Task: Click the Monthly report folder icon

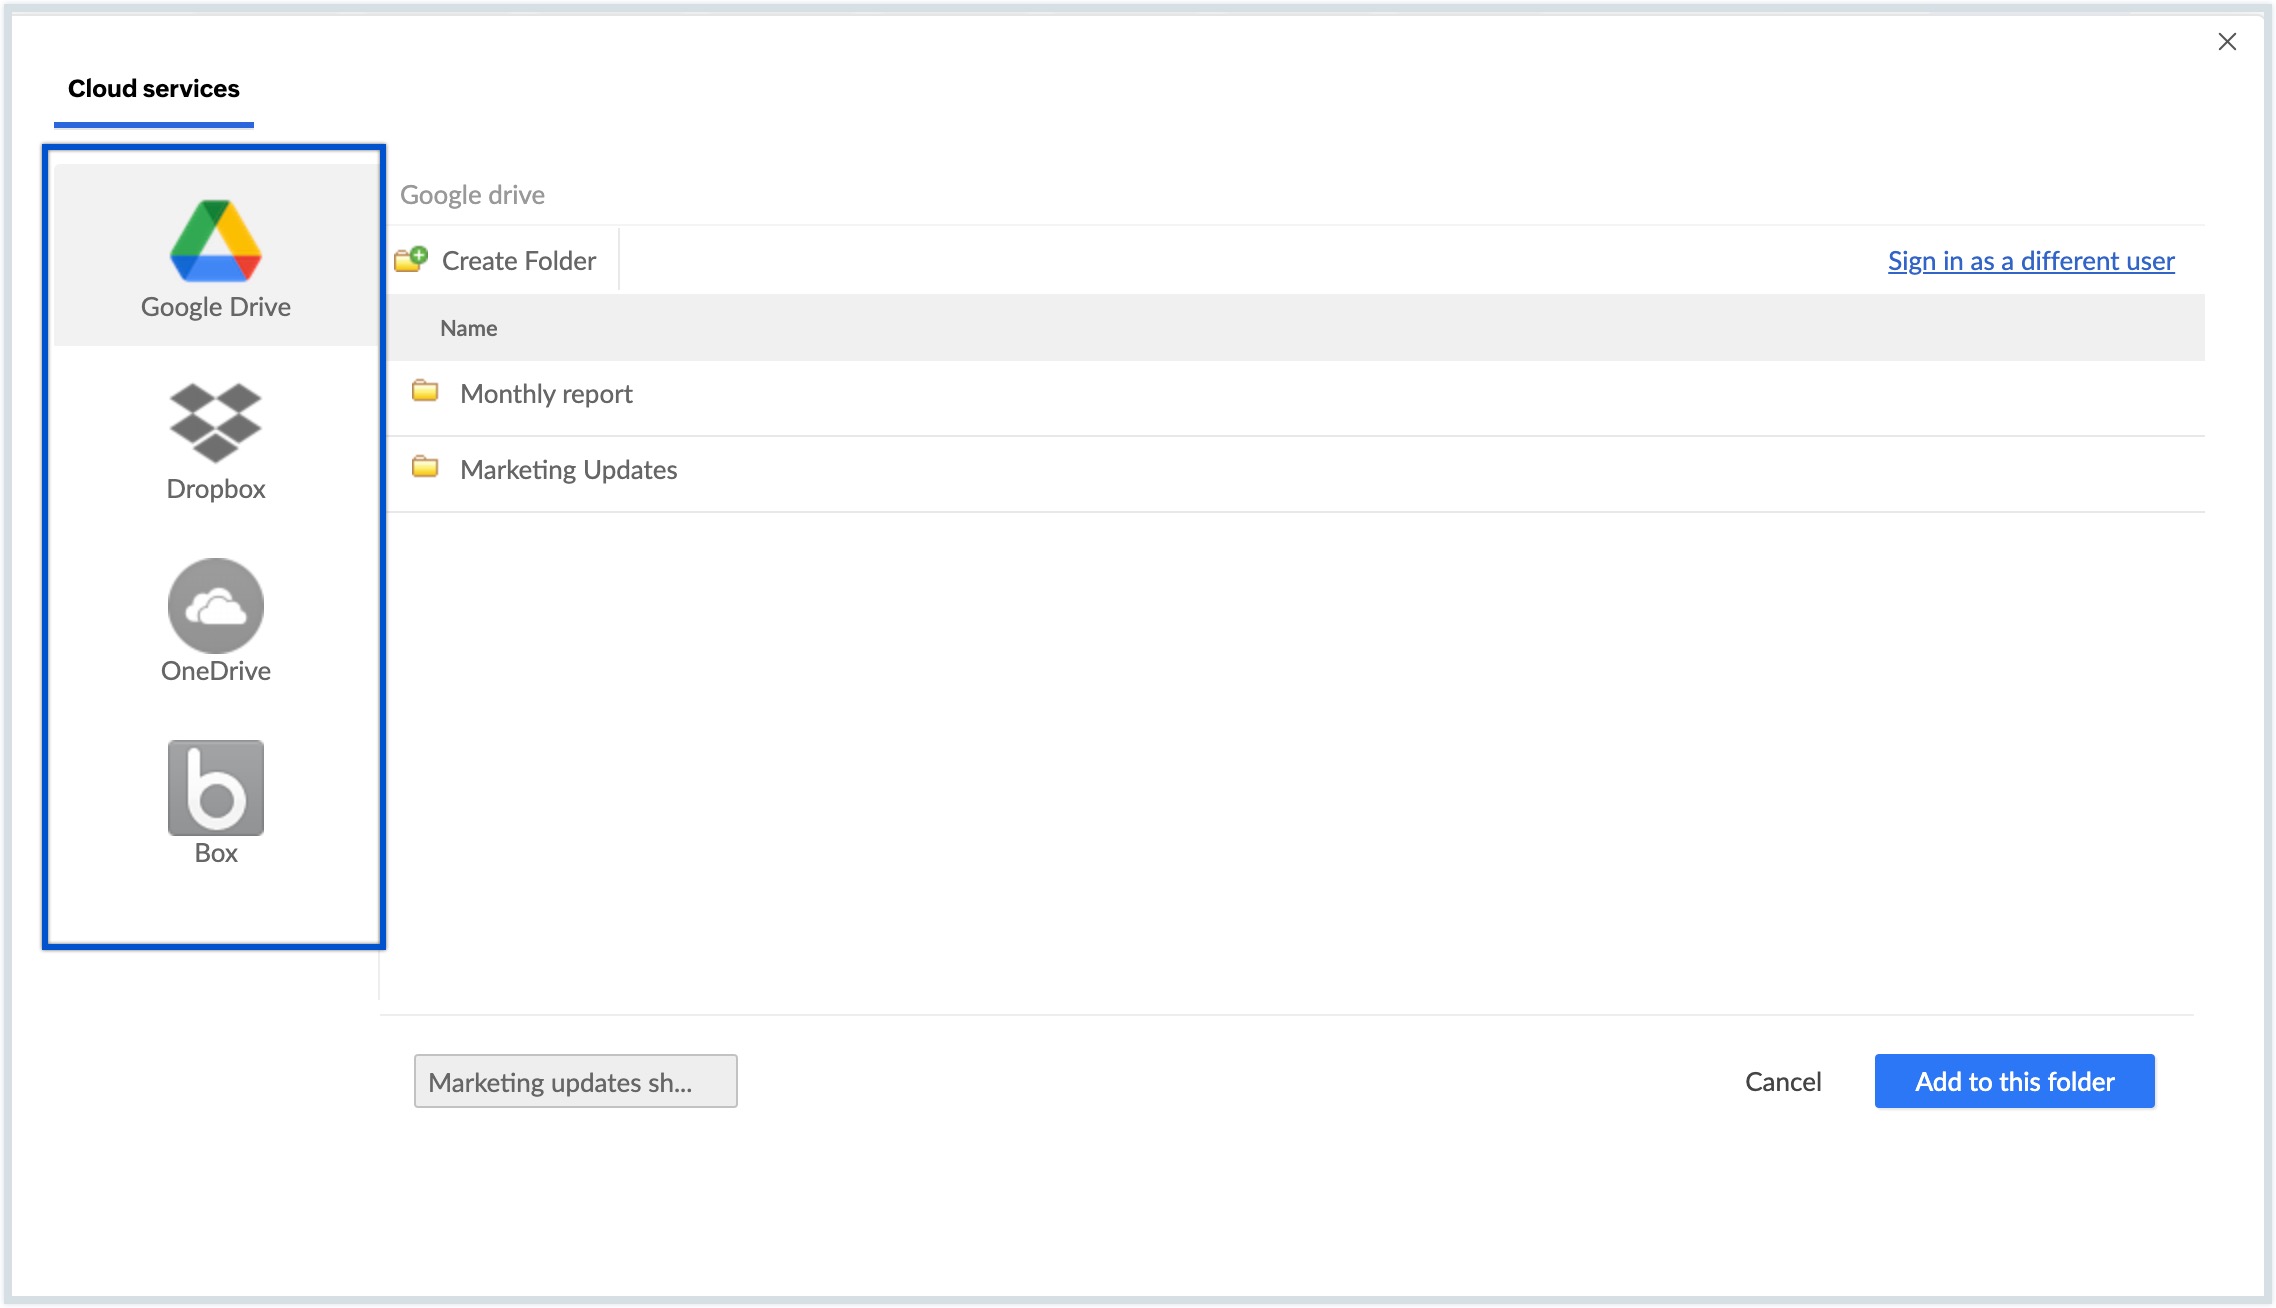Action: tap(425, 391)
